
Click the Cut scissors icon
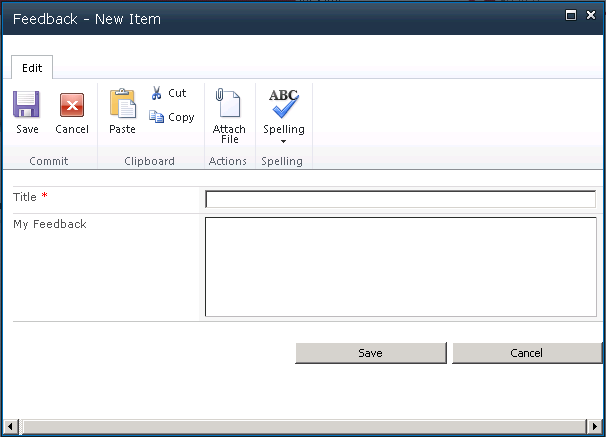[x=156, y=93]
